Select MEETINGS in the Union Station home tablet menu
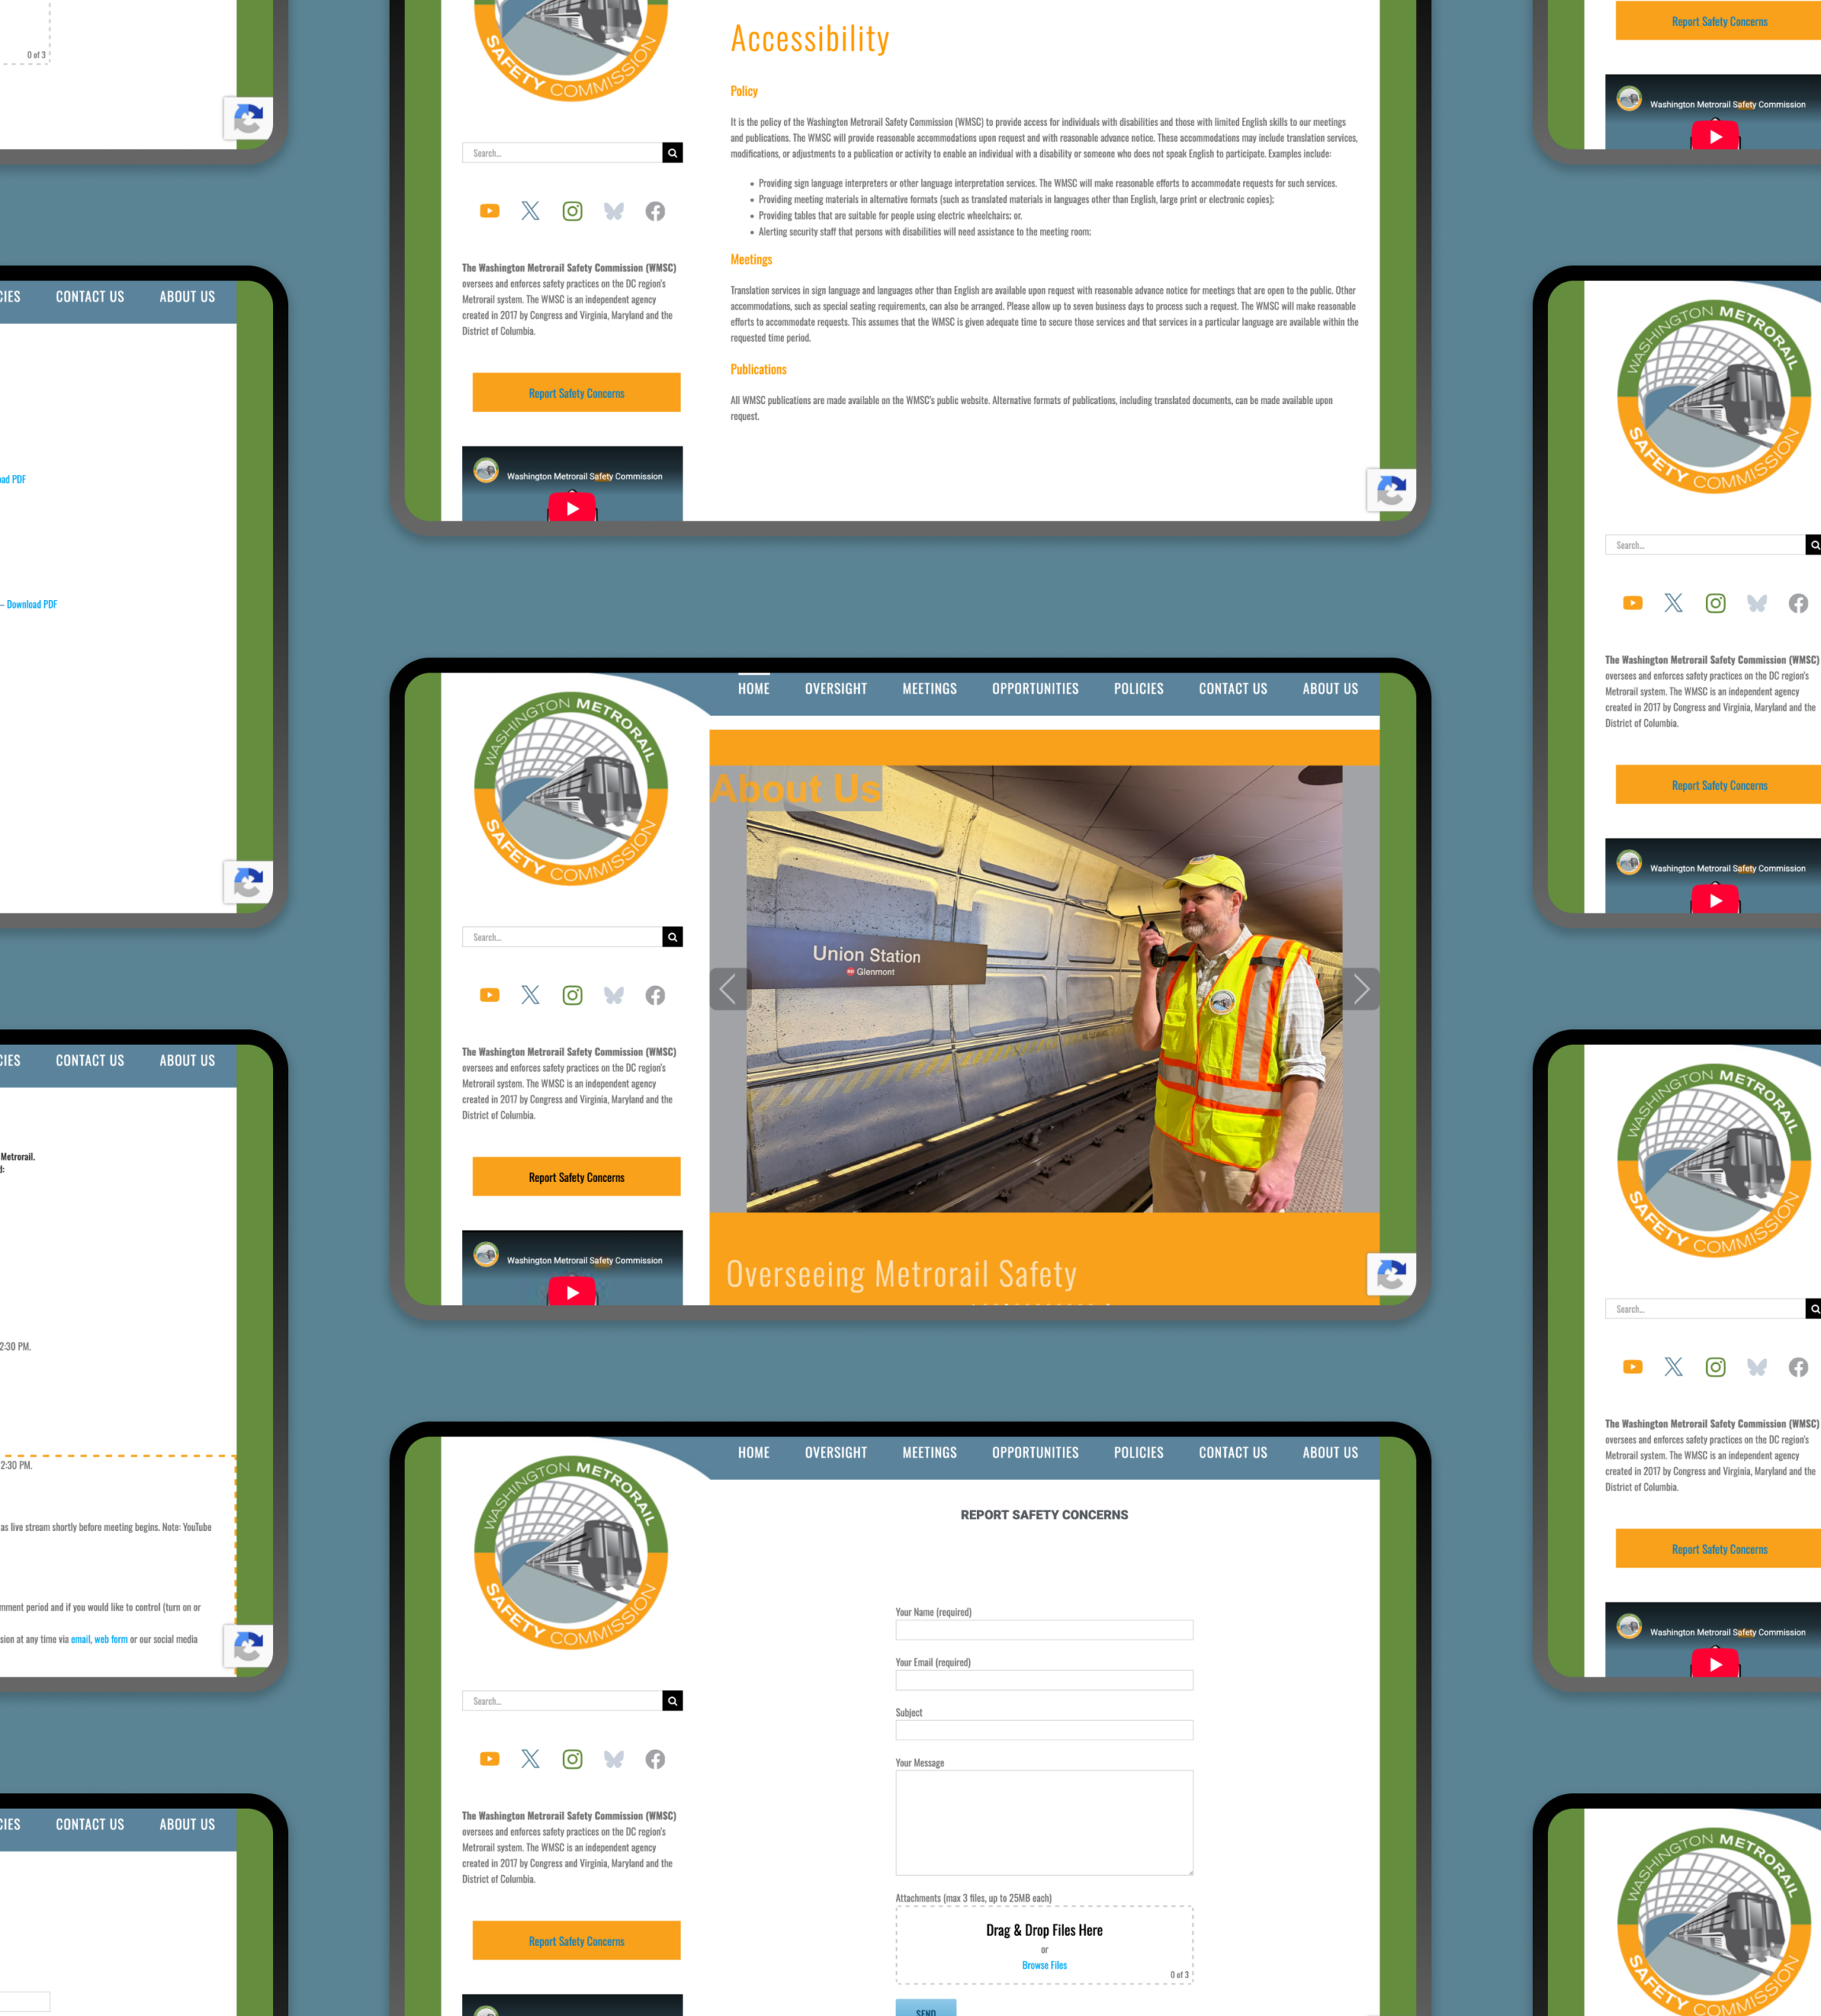Image resolution: width=1821 pixels, height=2016 pixels. 930,689
